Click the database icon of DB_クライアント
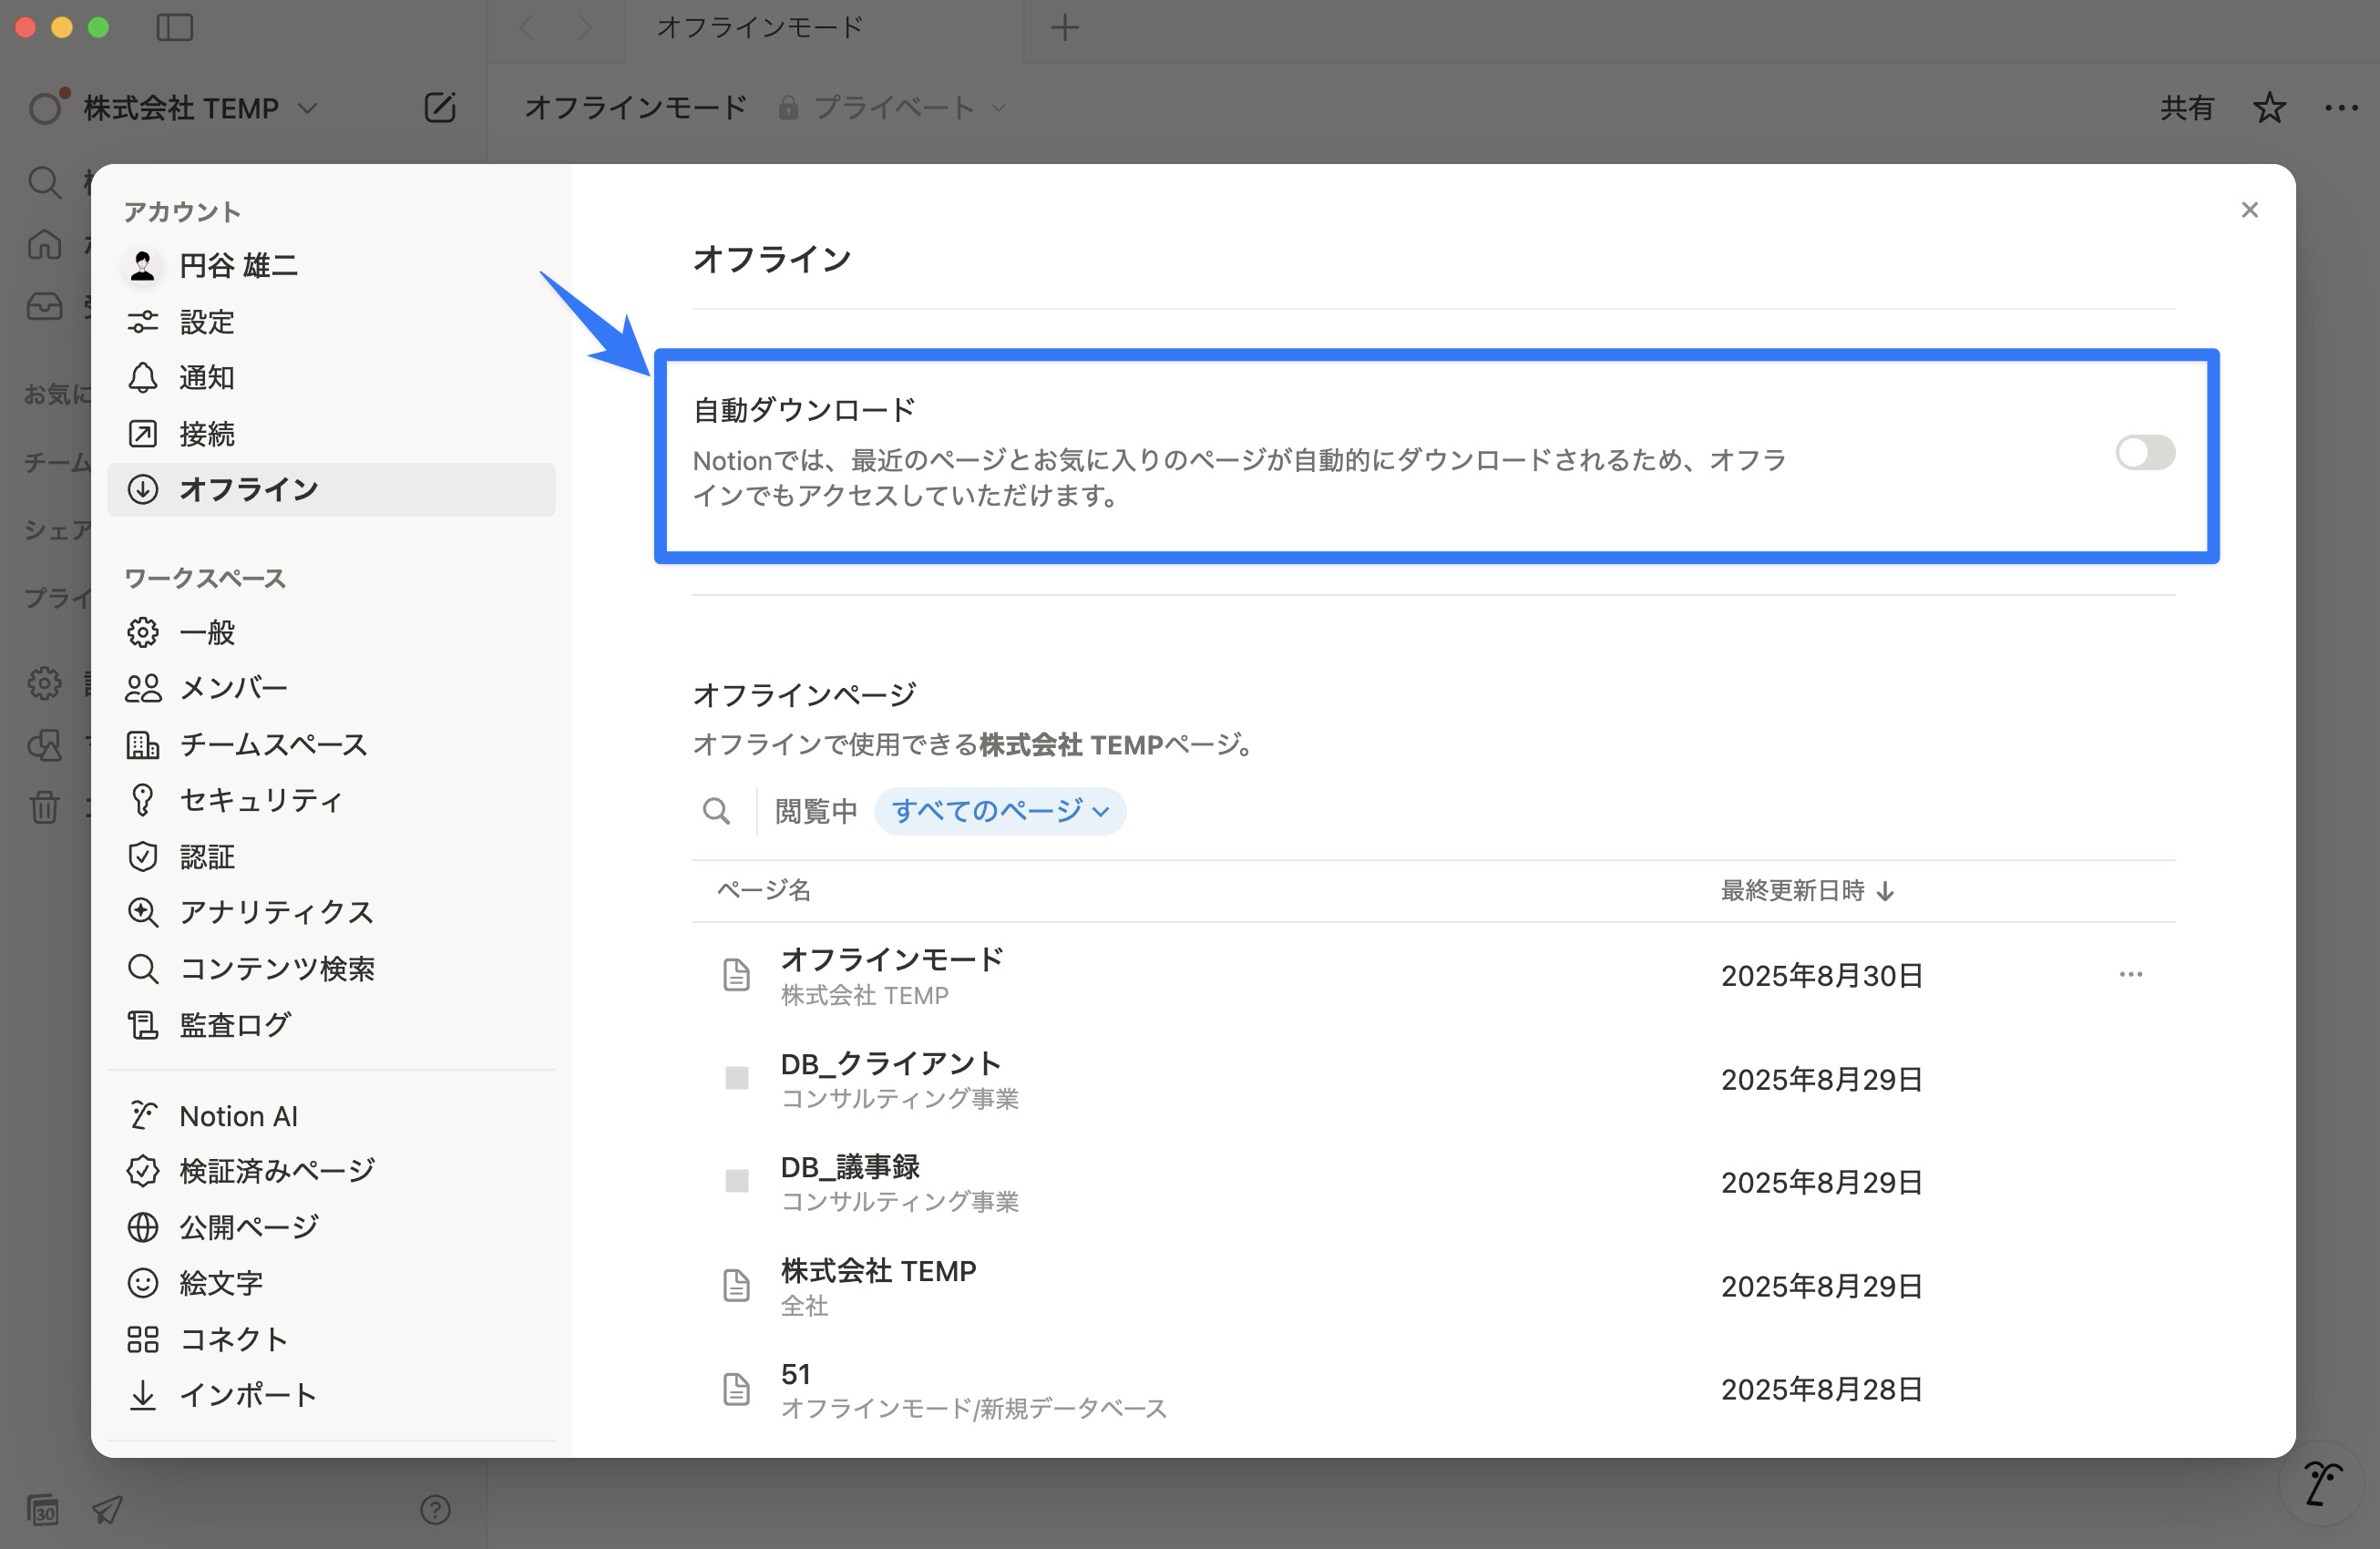Screen dimensions: 2380x1549 [736, 1078]
